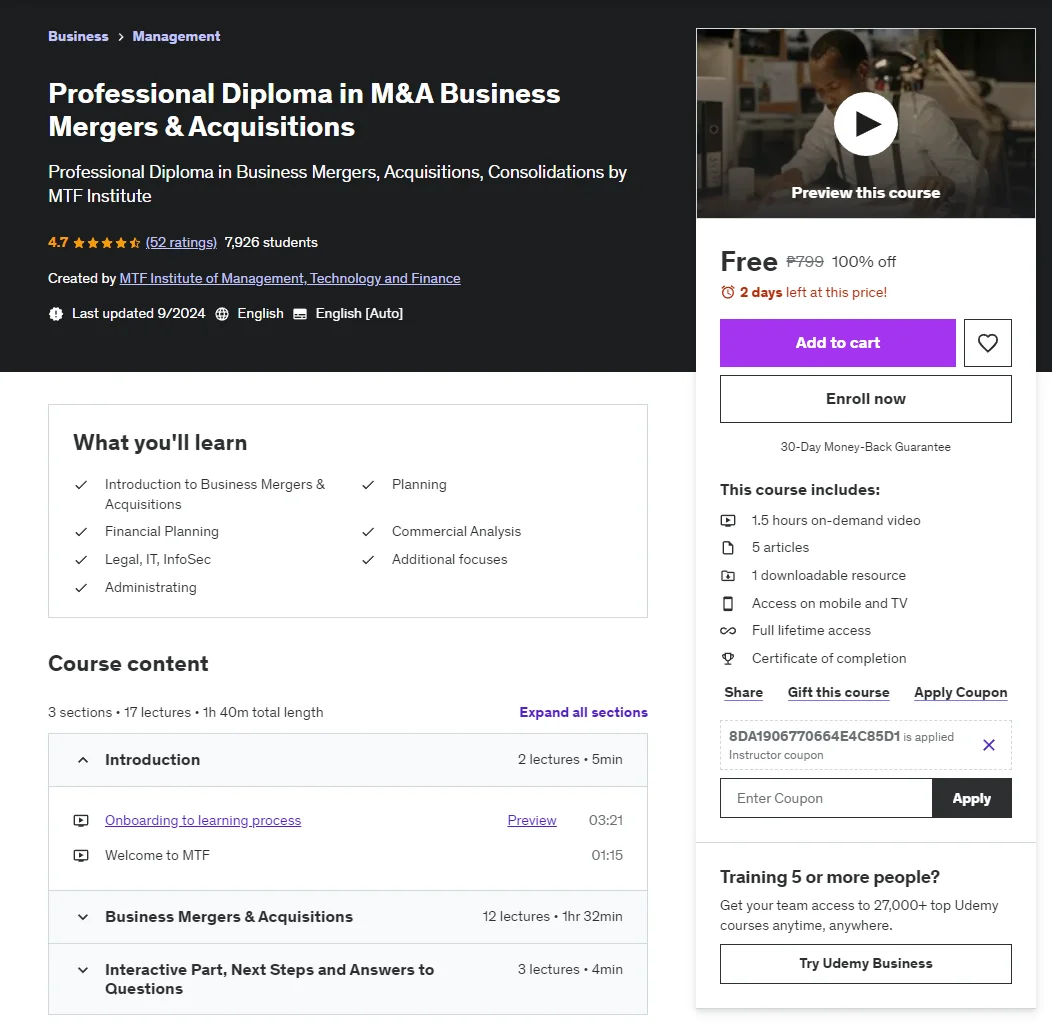Open the 52 ratings link
1052x1023 pixels.
(181, 243)
